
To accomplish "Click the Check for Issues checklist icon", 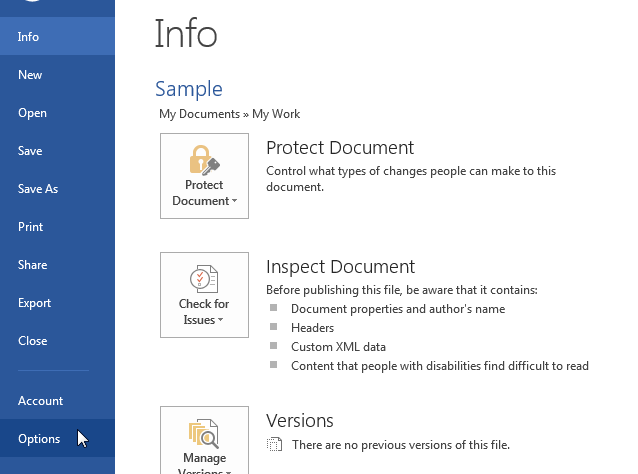I will pyautogui.click(x=204, y=278).
